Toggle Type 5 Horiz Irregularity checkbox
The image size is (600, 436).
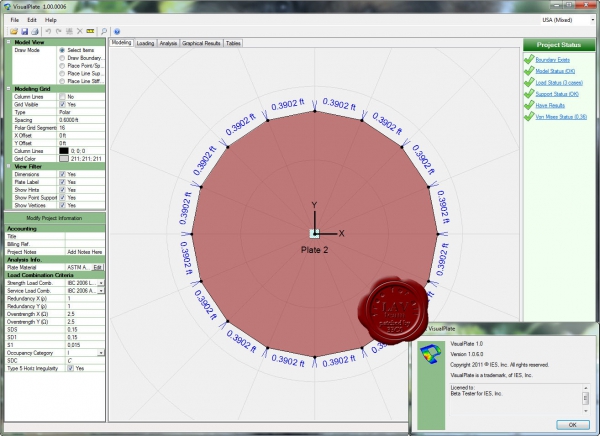70,368
